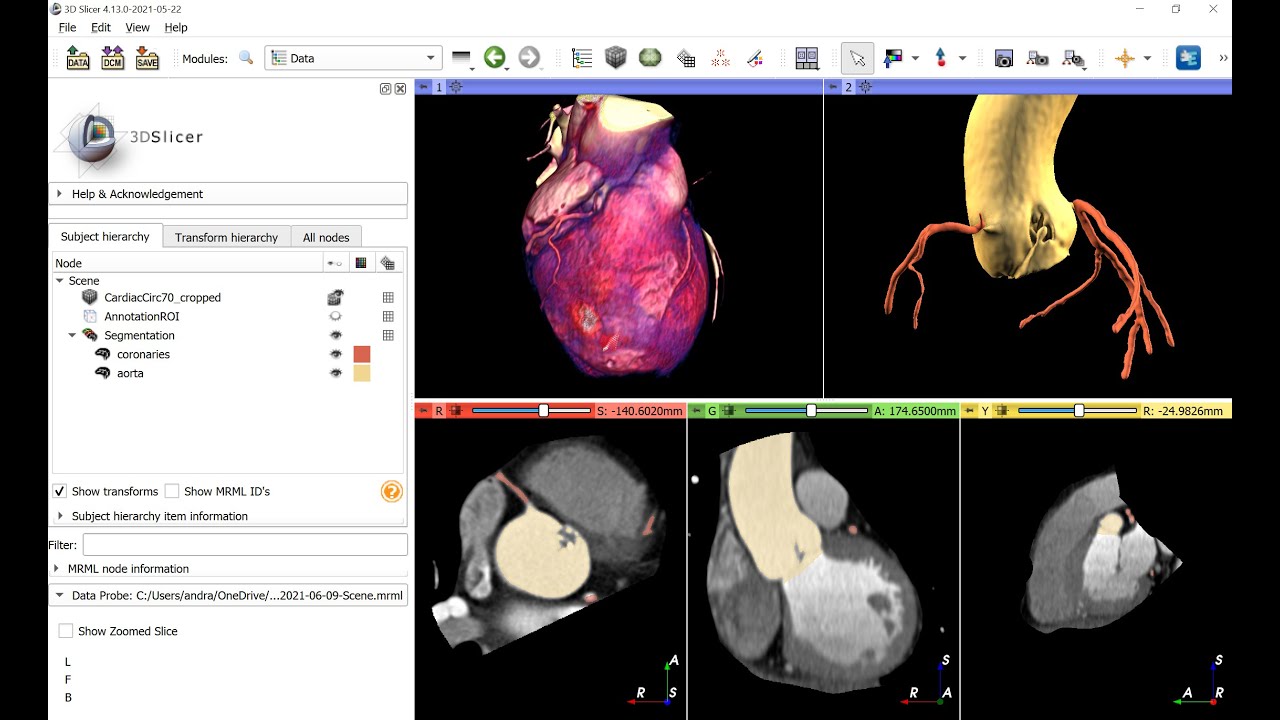This screenshot has height=720, width=1280.
Task: Open the markups place mode dropdown arrow
Action: (962, 58)
